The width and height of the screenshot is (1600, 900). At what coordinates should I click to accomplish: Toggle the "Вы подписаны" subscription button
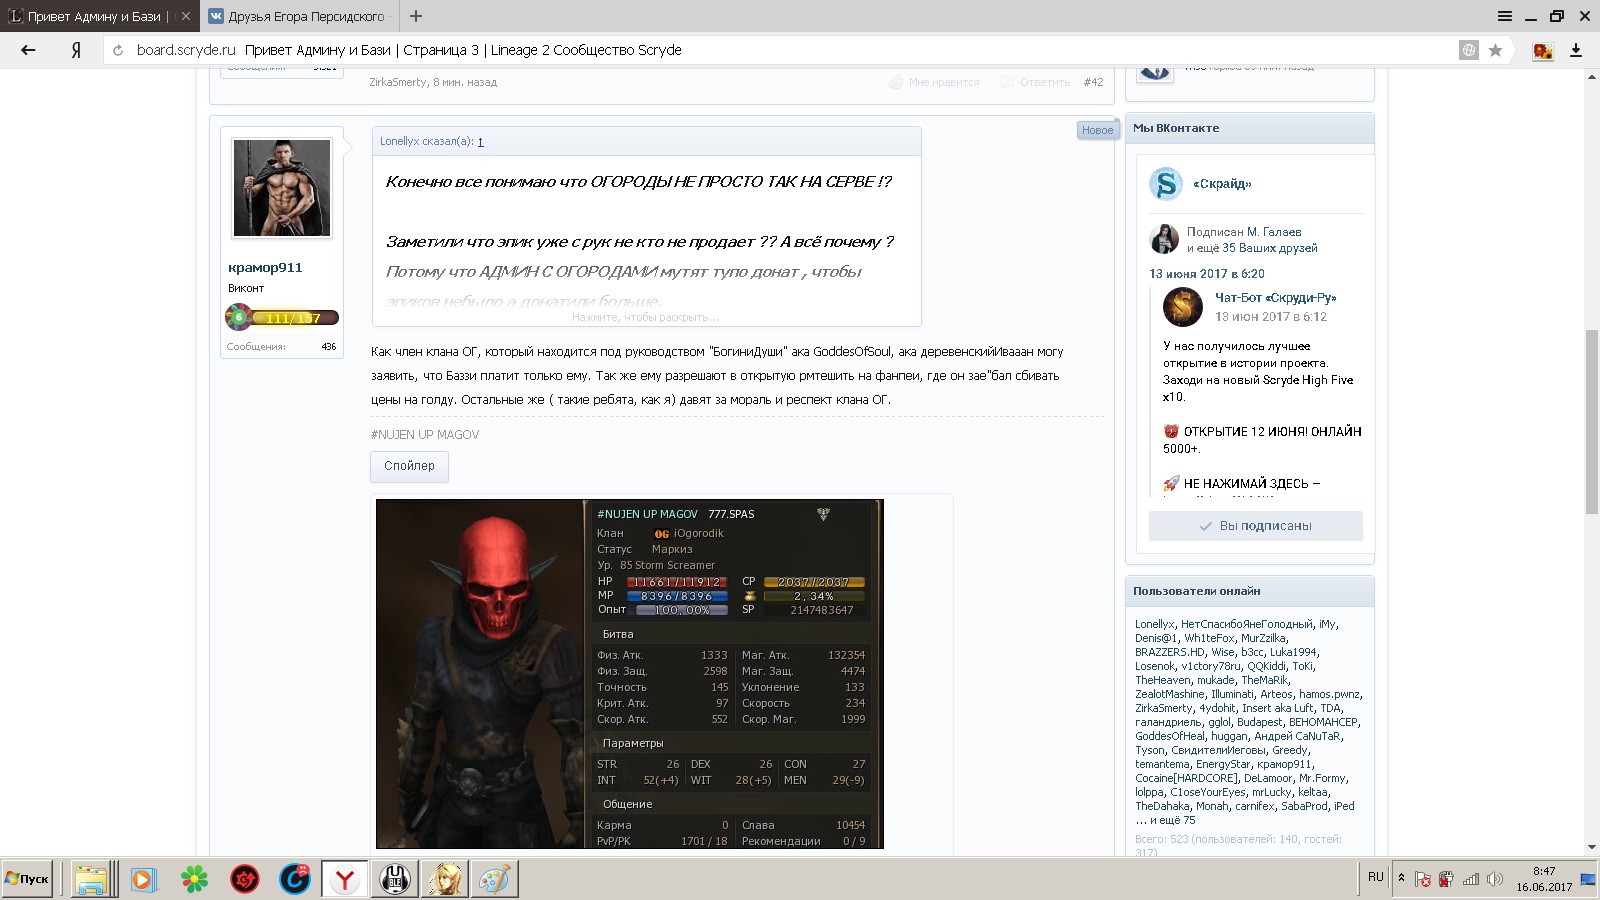(1255, 526)
